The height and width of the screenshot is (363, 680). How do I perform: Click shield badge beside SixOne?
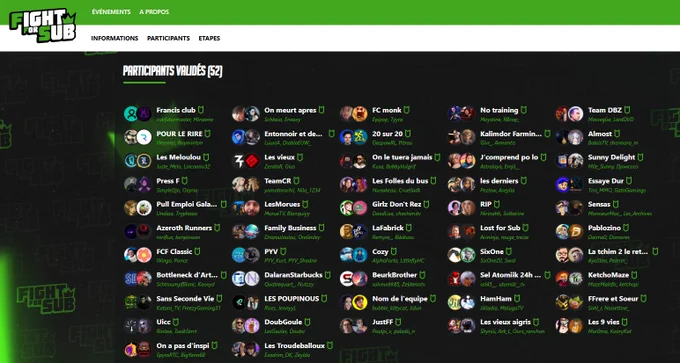pos(509,252)
